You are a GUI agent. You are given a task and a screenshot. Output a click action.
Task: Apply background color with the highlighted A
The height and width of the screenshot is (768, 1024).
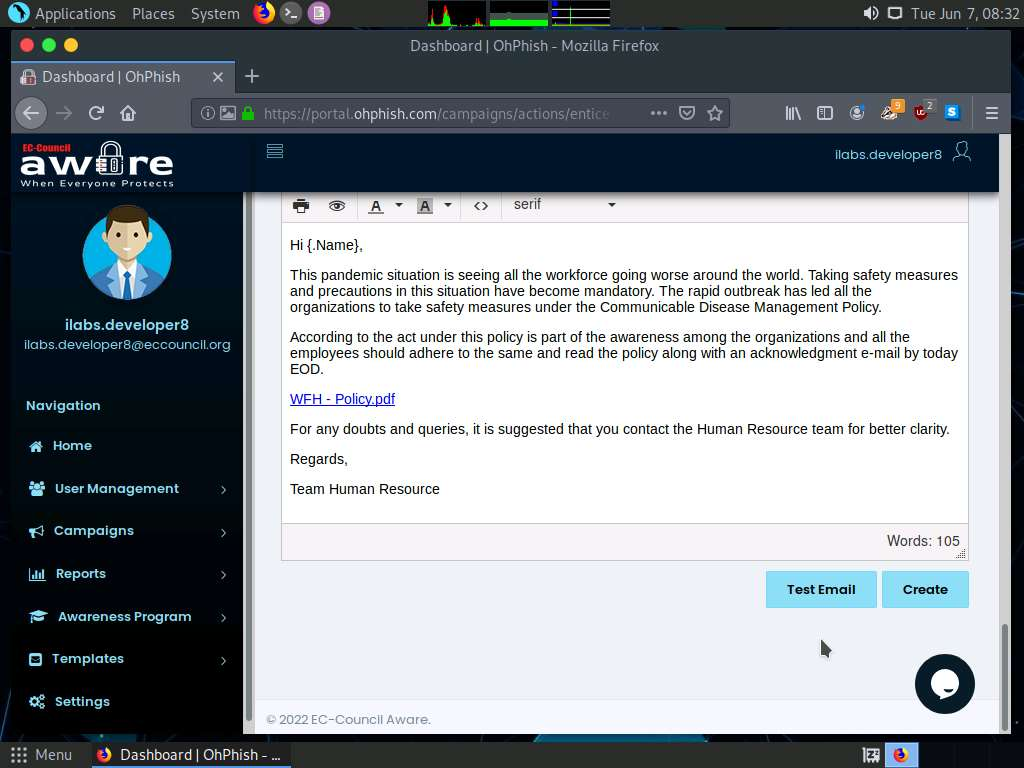point(424,206)
